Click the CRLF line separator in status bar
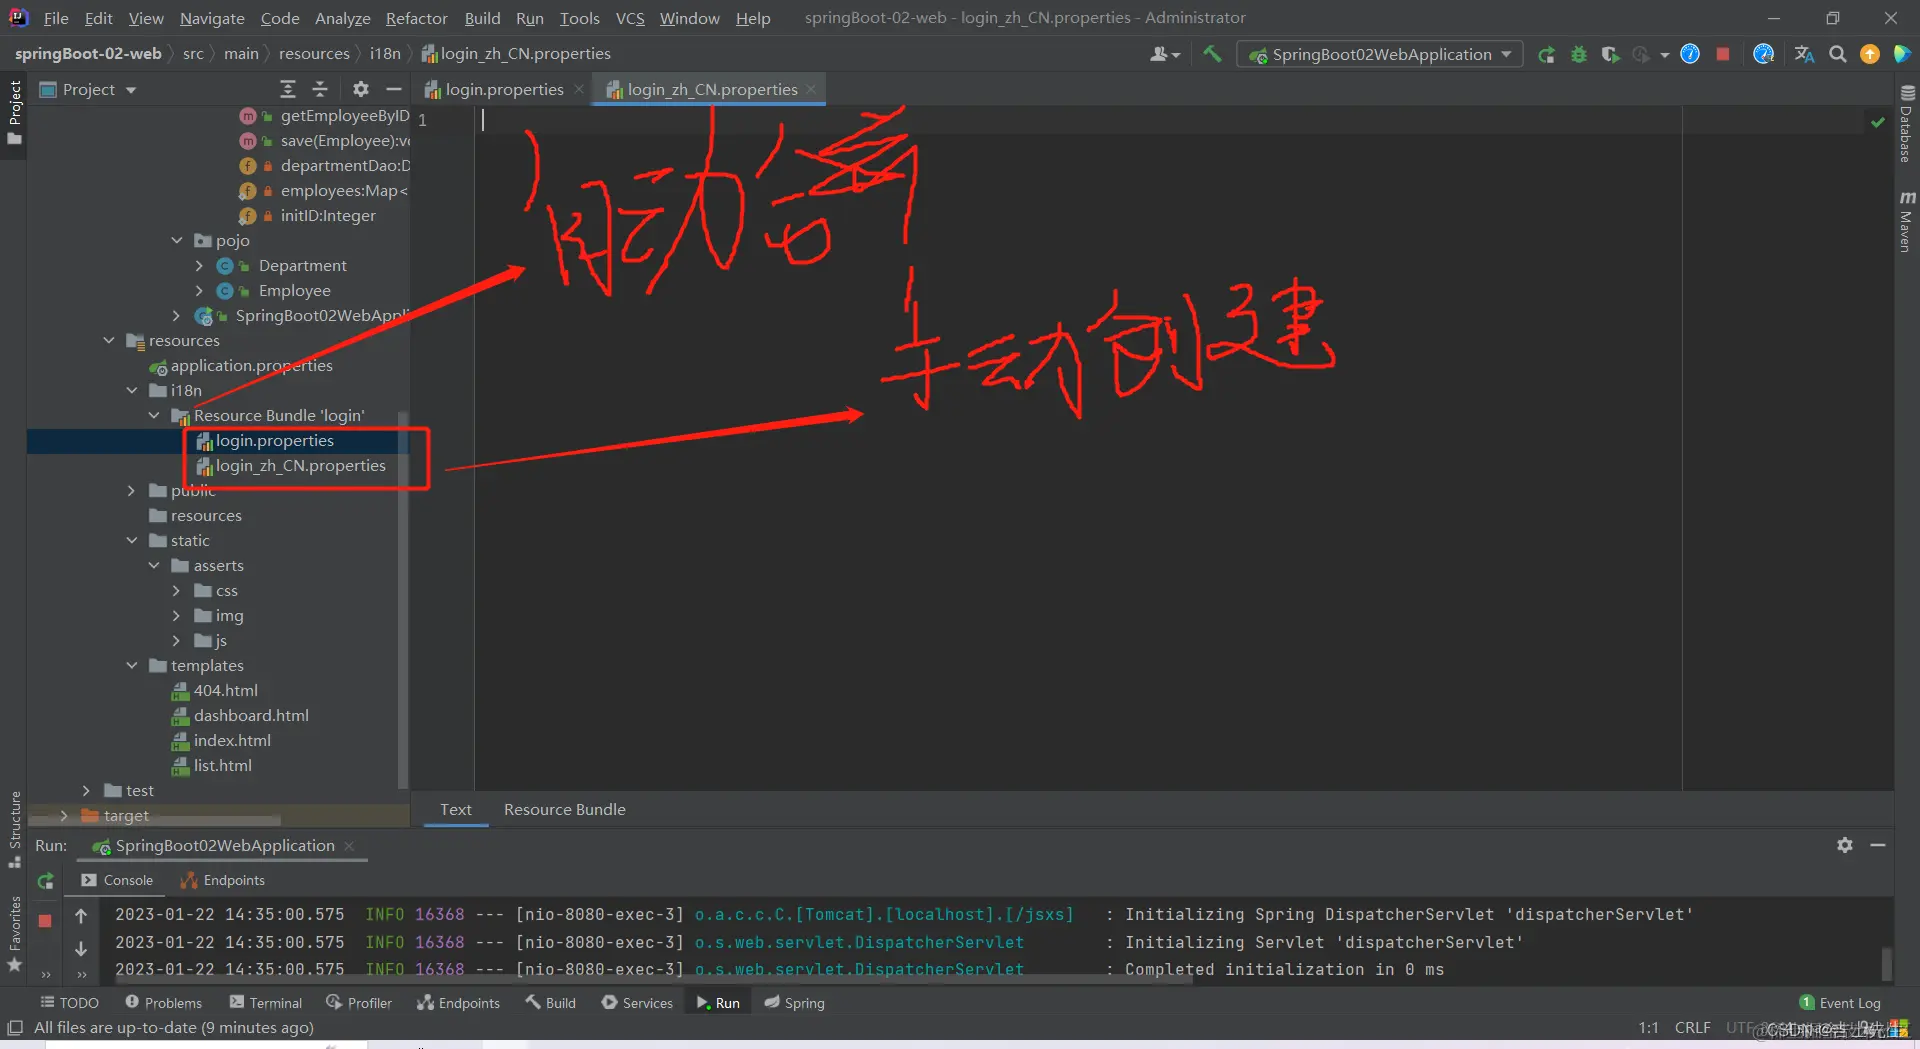Viewport: 1920px width, 1049px height. 1693,1028
